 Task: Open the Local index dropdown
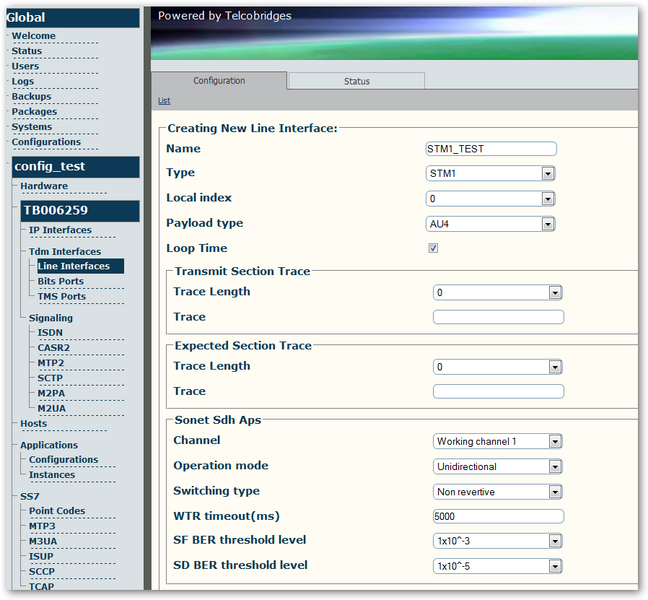tap(490, 199)
